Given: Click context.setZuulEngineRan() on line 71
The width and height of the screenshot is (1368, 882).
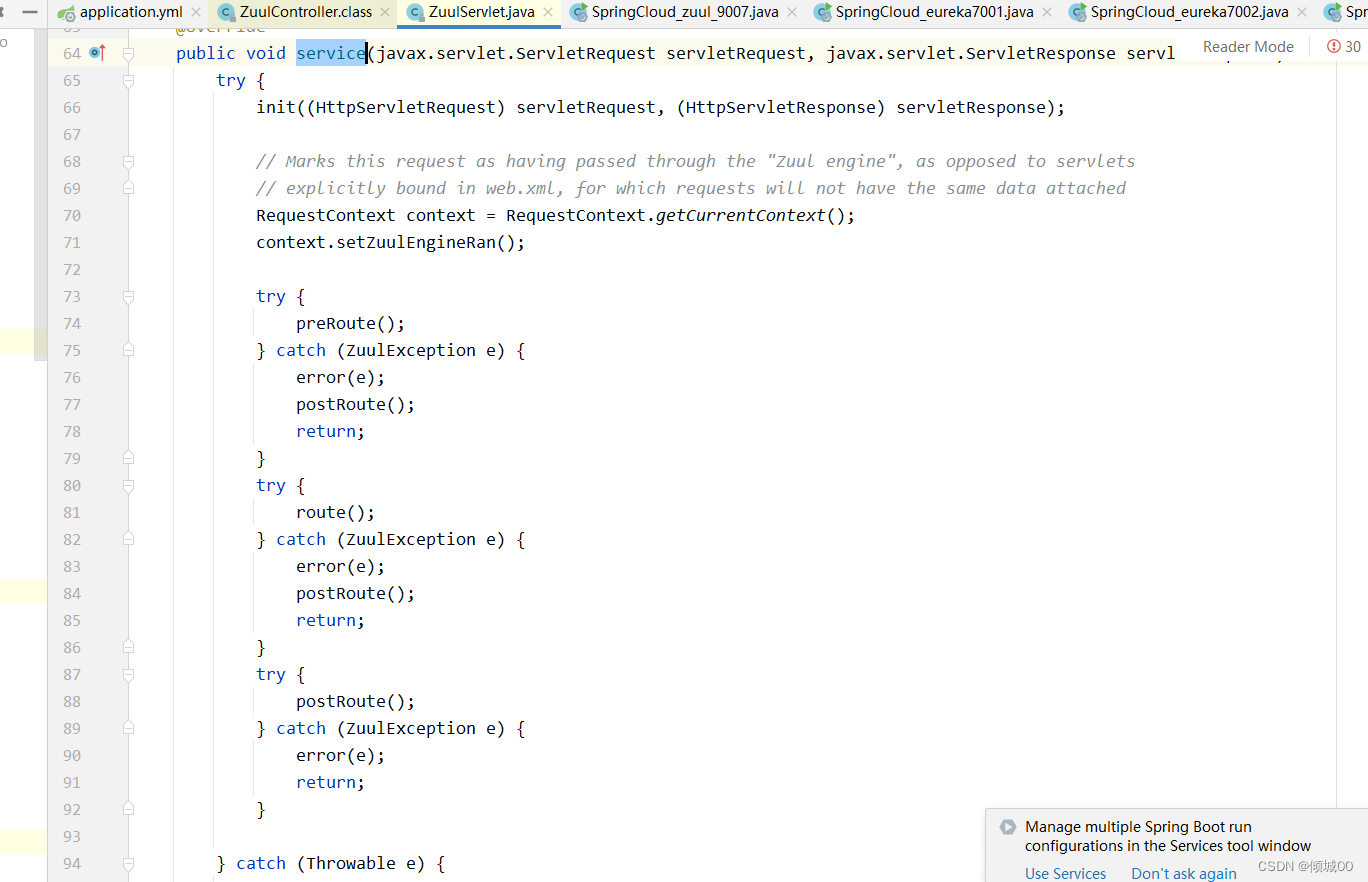Looking at the screenshot, I should click(390, 242).
